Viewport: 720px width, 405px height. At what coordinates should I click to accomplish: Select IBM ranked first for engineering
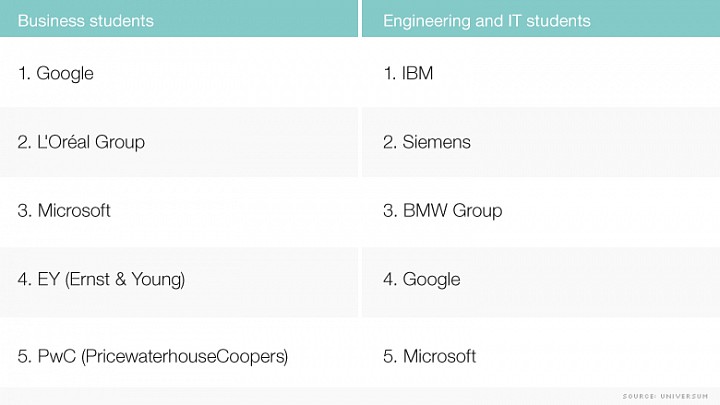click(417, 73)
